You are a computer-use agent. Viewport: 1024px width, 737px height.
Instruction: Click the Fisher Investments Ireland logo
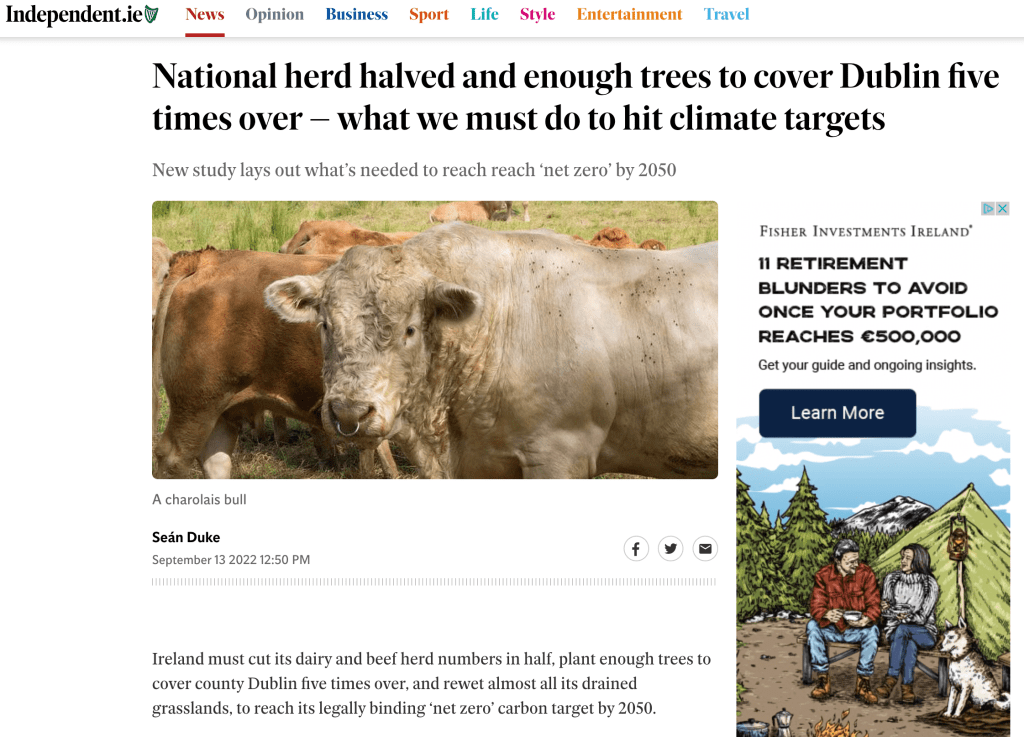pyautogui.click(x=865, y=231)
